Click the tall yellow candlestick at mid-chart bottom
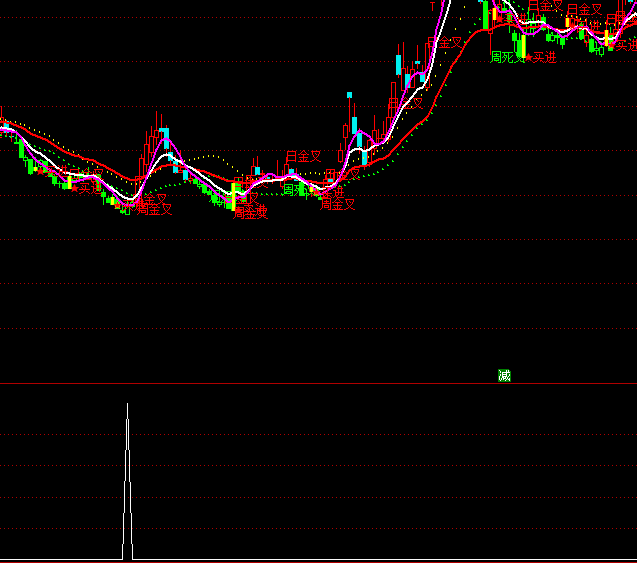Viewport: 637px width, 563px height. tap(235, 195)
